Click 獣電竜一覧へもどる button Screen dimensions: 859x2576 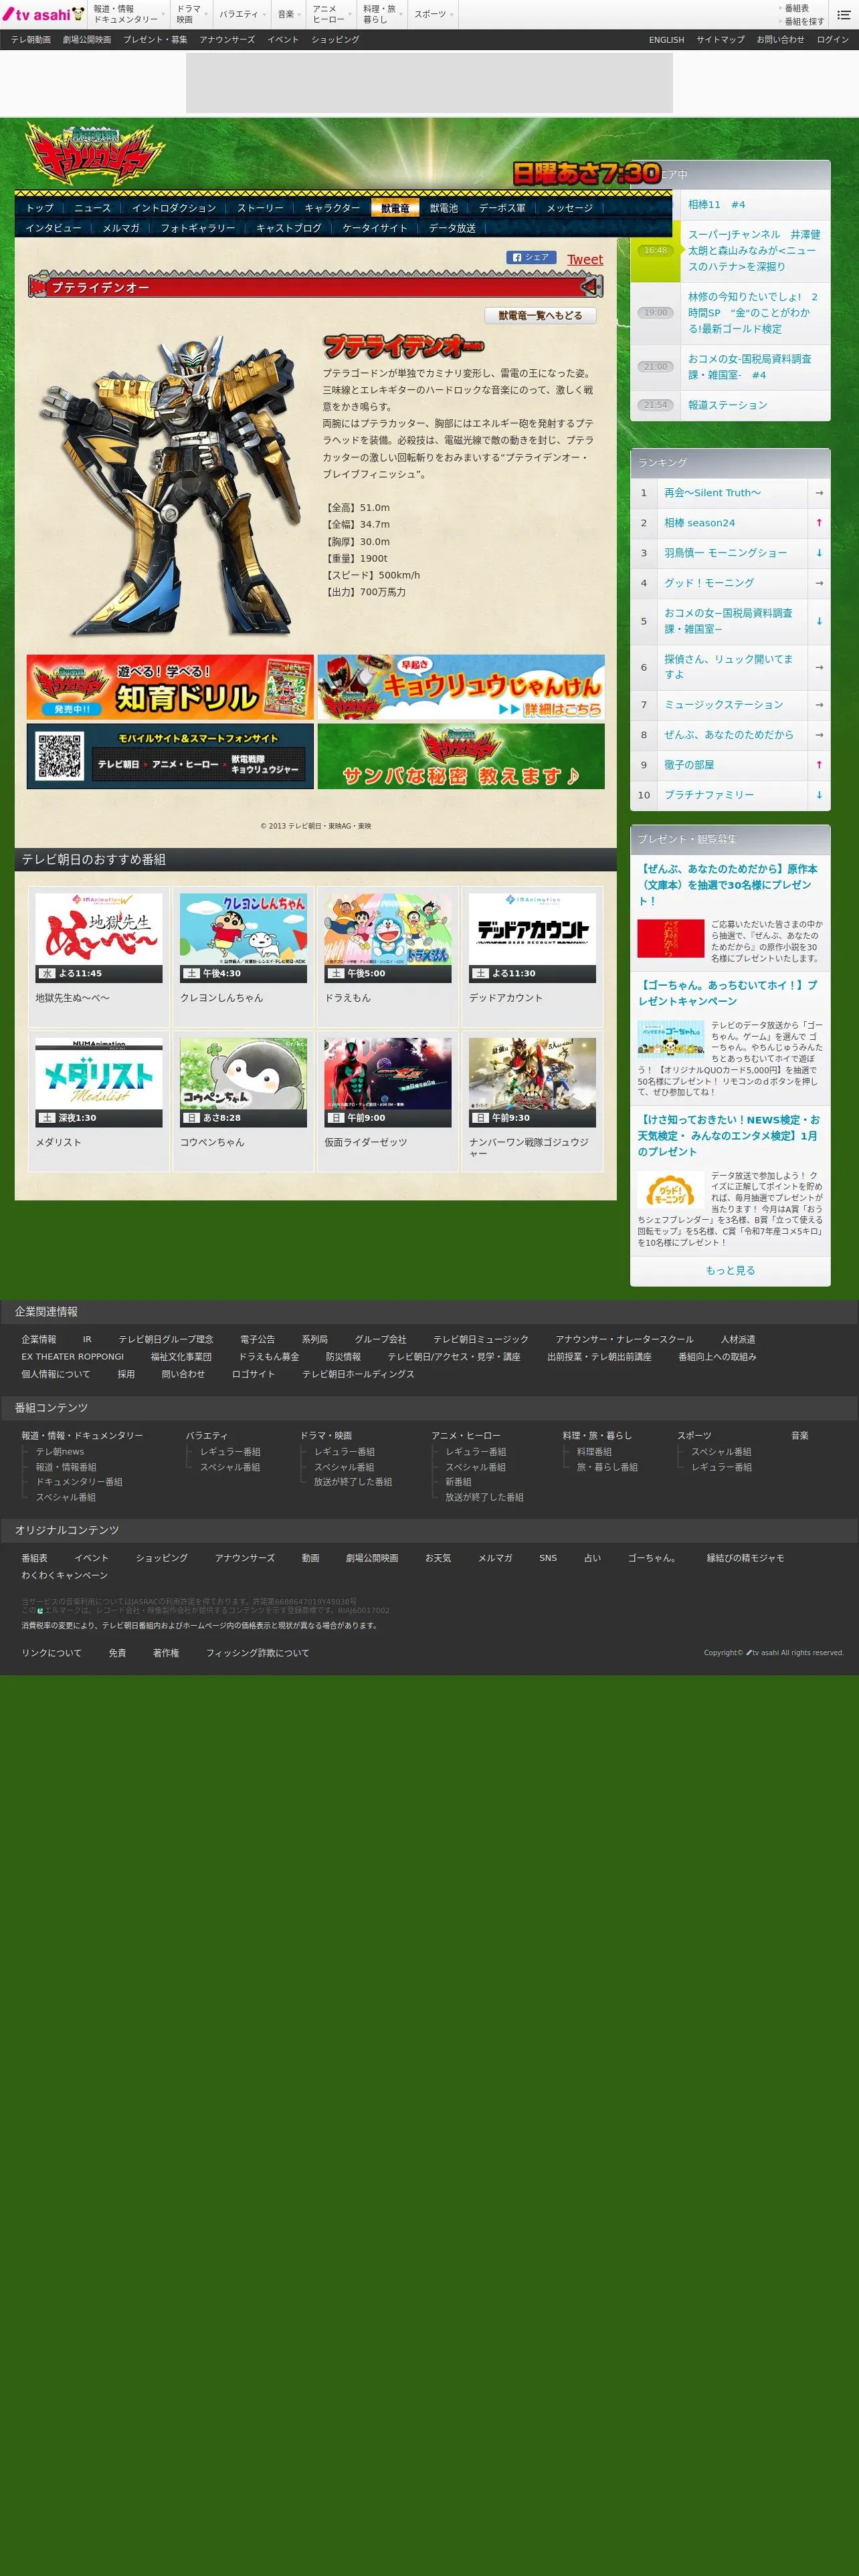point(540,315)
